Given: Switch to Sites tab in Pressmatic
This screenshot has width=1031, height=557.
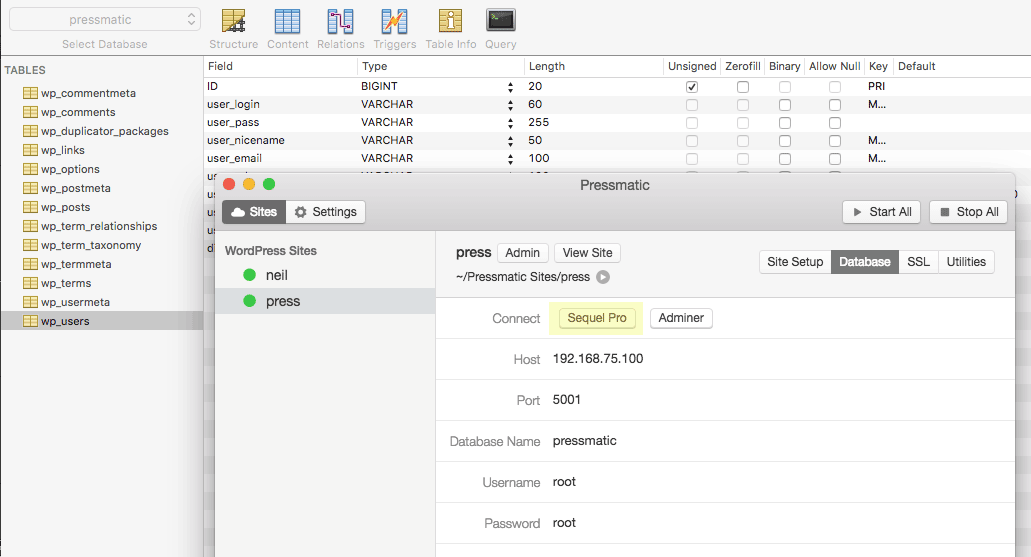Looking at the screenshot, I should (x=254, y=212).
